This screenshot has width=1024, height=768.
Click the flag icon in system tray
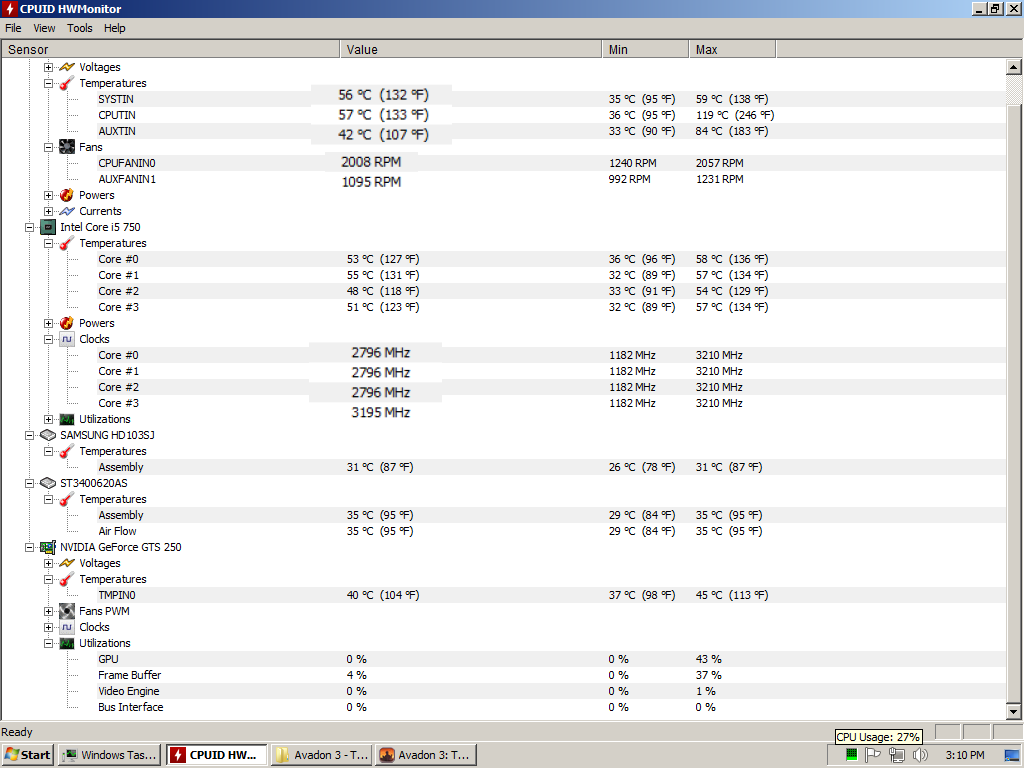pos(873,755)
